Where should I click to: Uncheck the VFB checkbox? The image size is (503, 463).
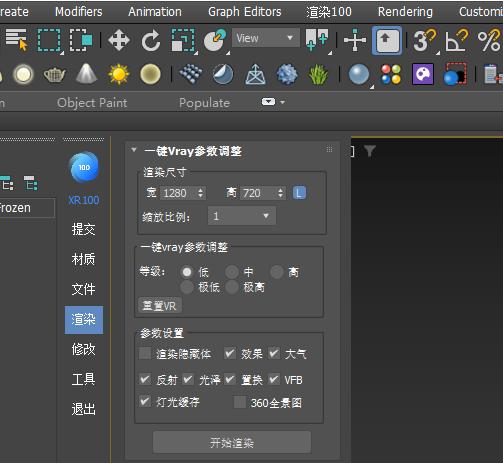pos(274,379)
